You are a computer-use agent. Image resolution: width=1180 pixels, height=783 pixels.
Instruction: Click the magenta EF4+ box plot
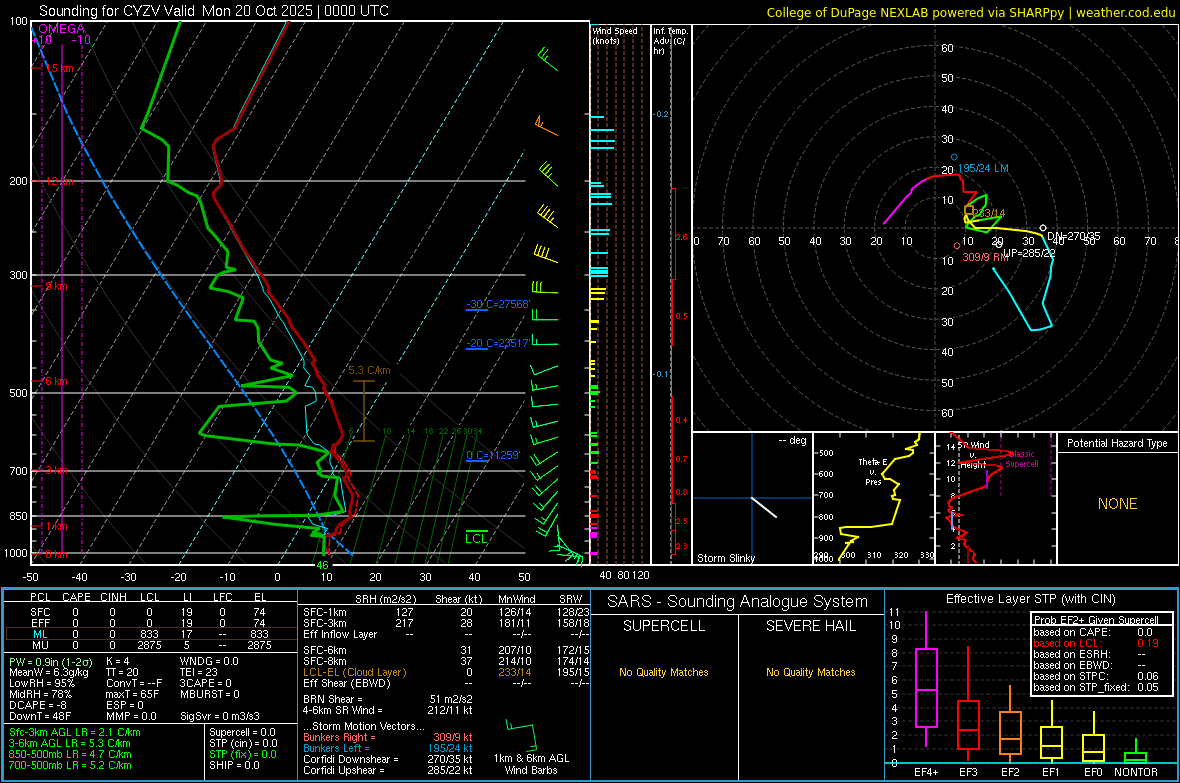click(x=926, y=679)
